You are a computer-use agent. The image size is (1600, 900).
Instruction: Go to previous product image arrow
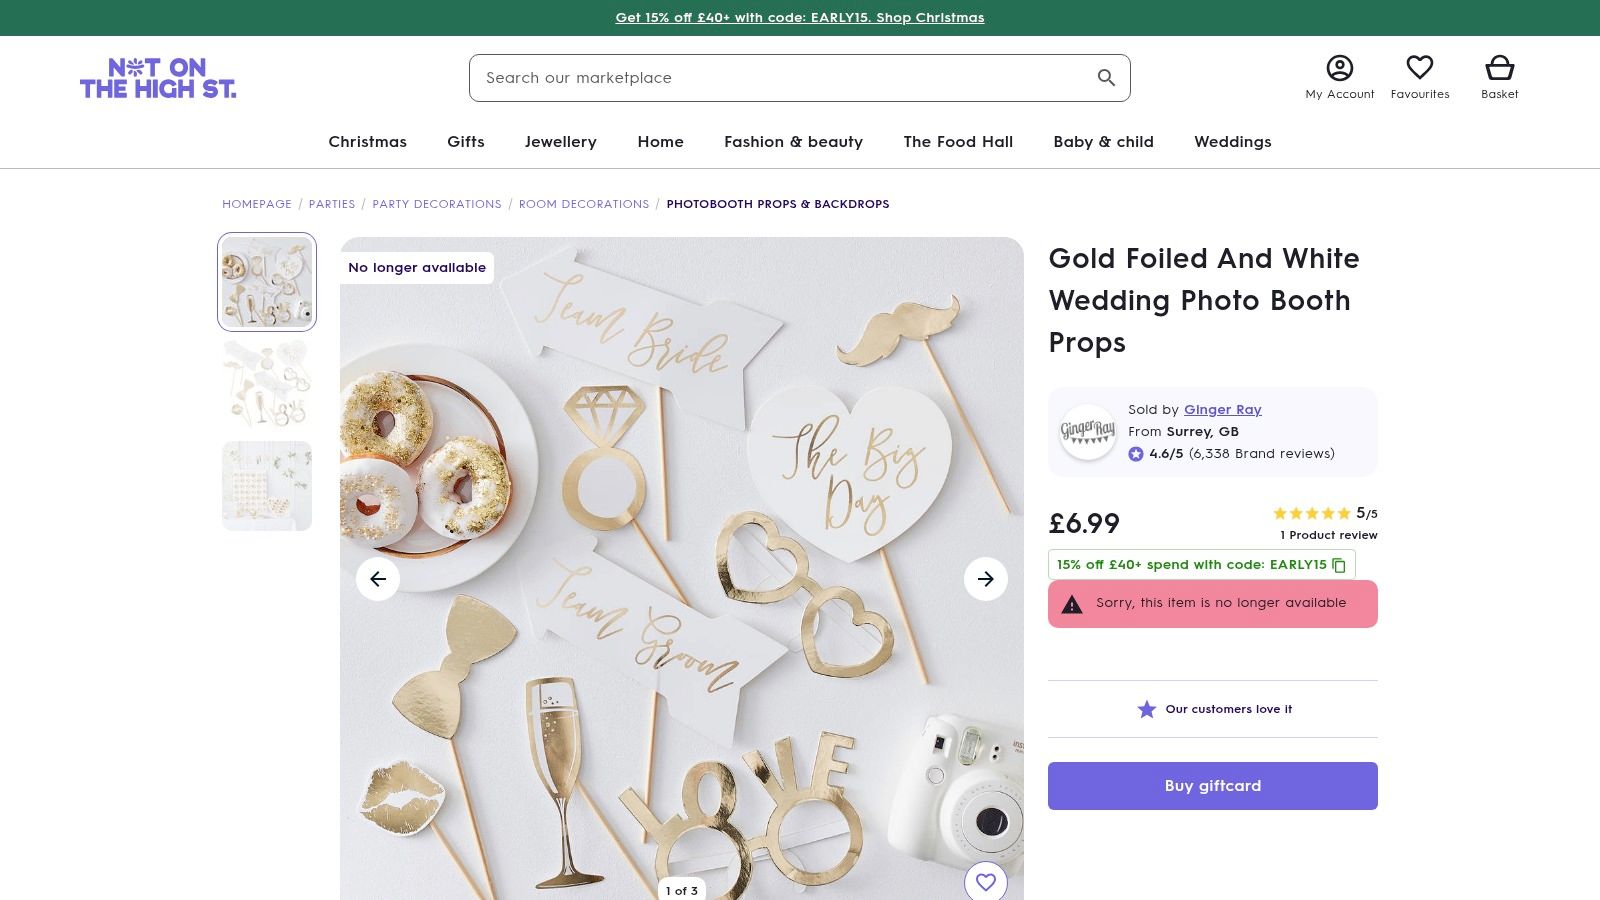(x=378, y=579)
